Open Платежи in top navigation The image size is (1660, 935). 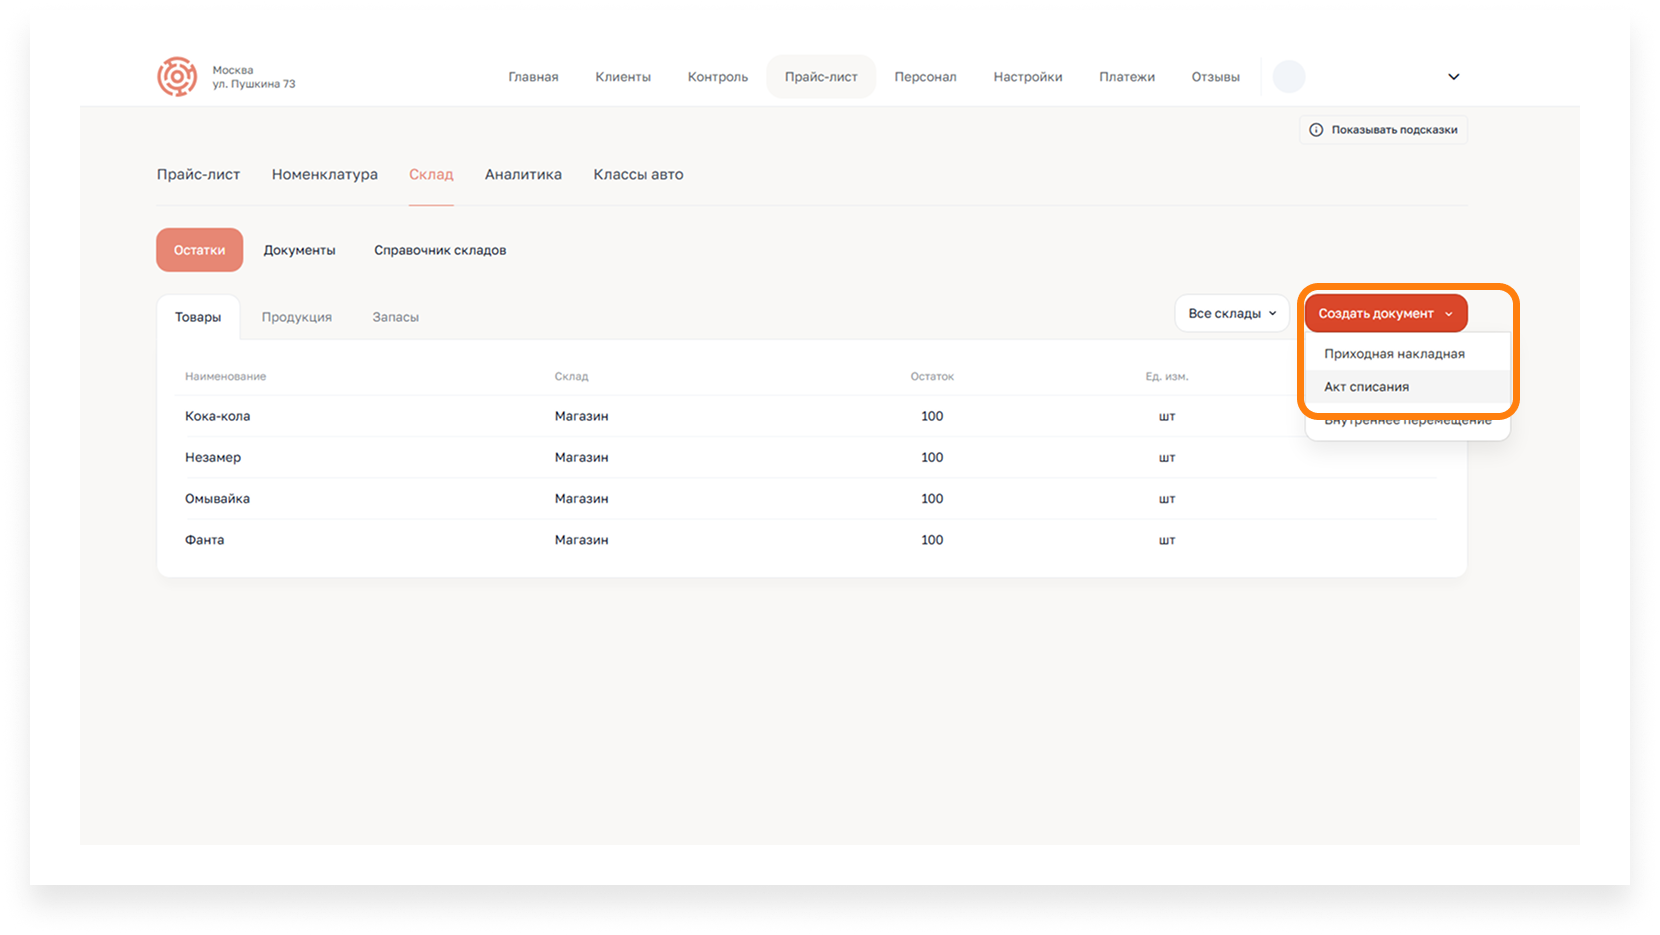pos(1127,77)
